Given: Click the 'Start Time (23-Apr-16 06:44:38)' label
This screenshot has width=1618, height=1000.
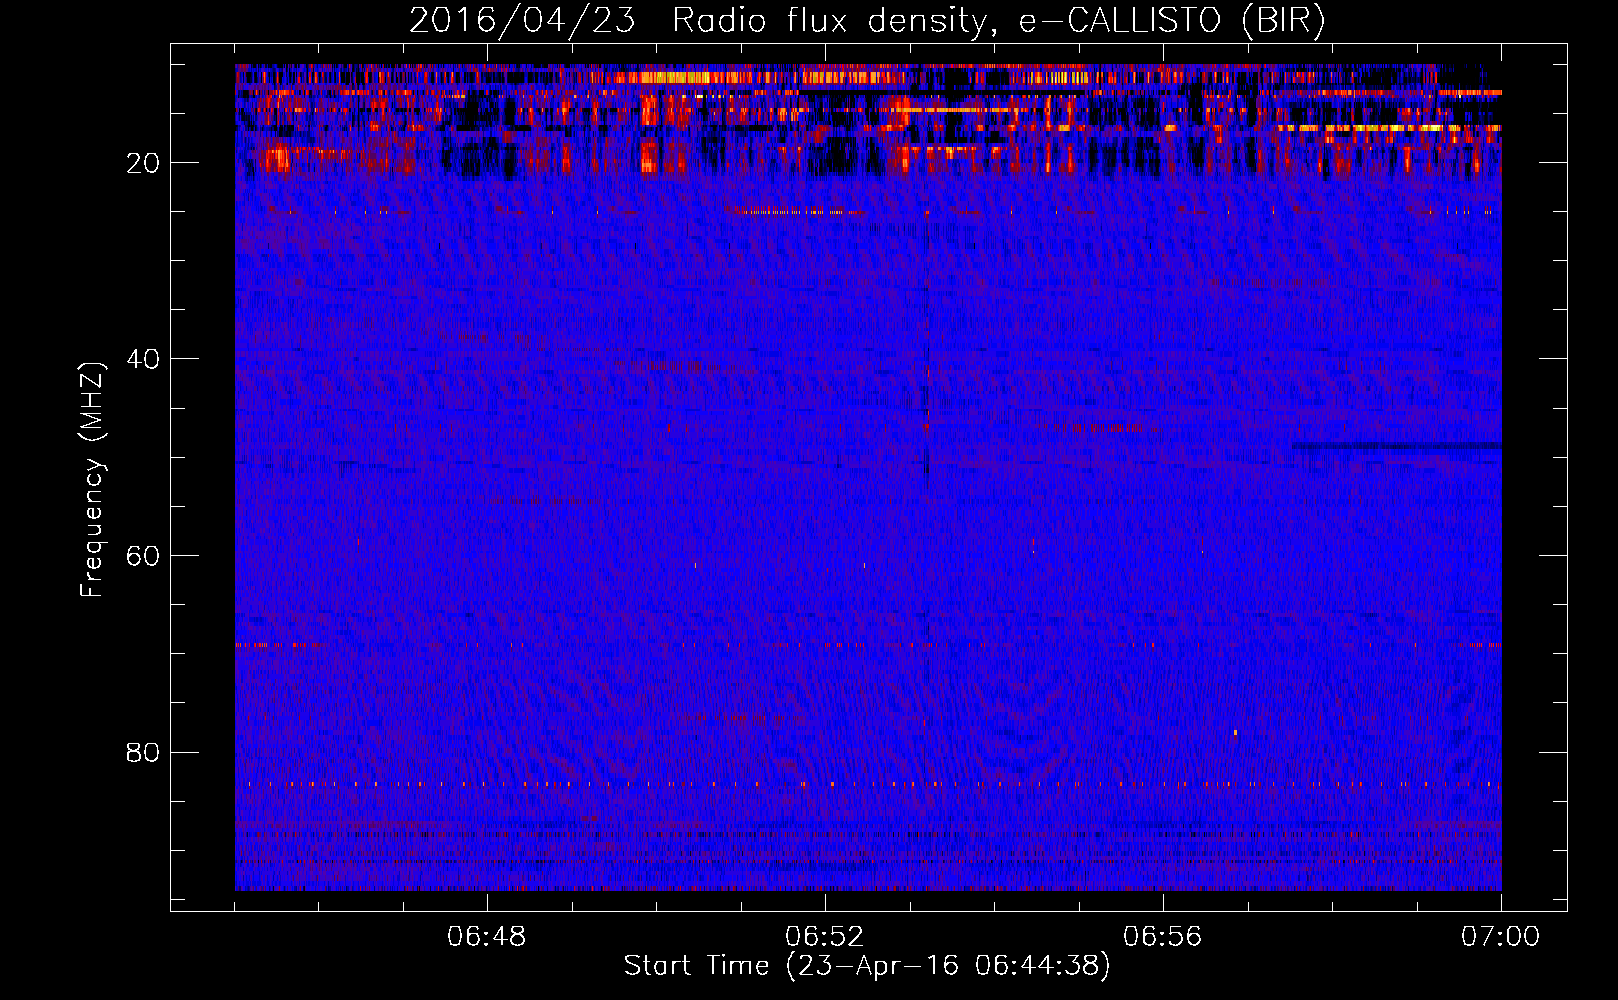Looking at the screenshot, I should pyautogui.click(x=867, y=966).
